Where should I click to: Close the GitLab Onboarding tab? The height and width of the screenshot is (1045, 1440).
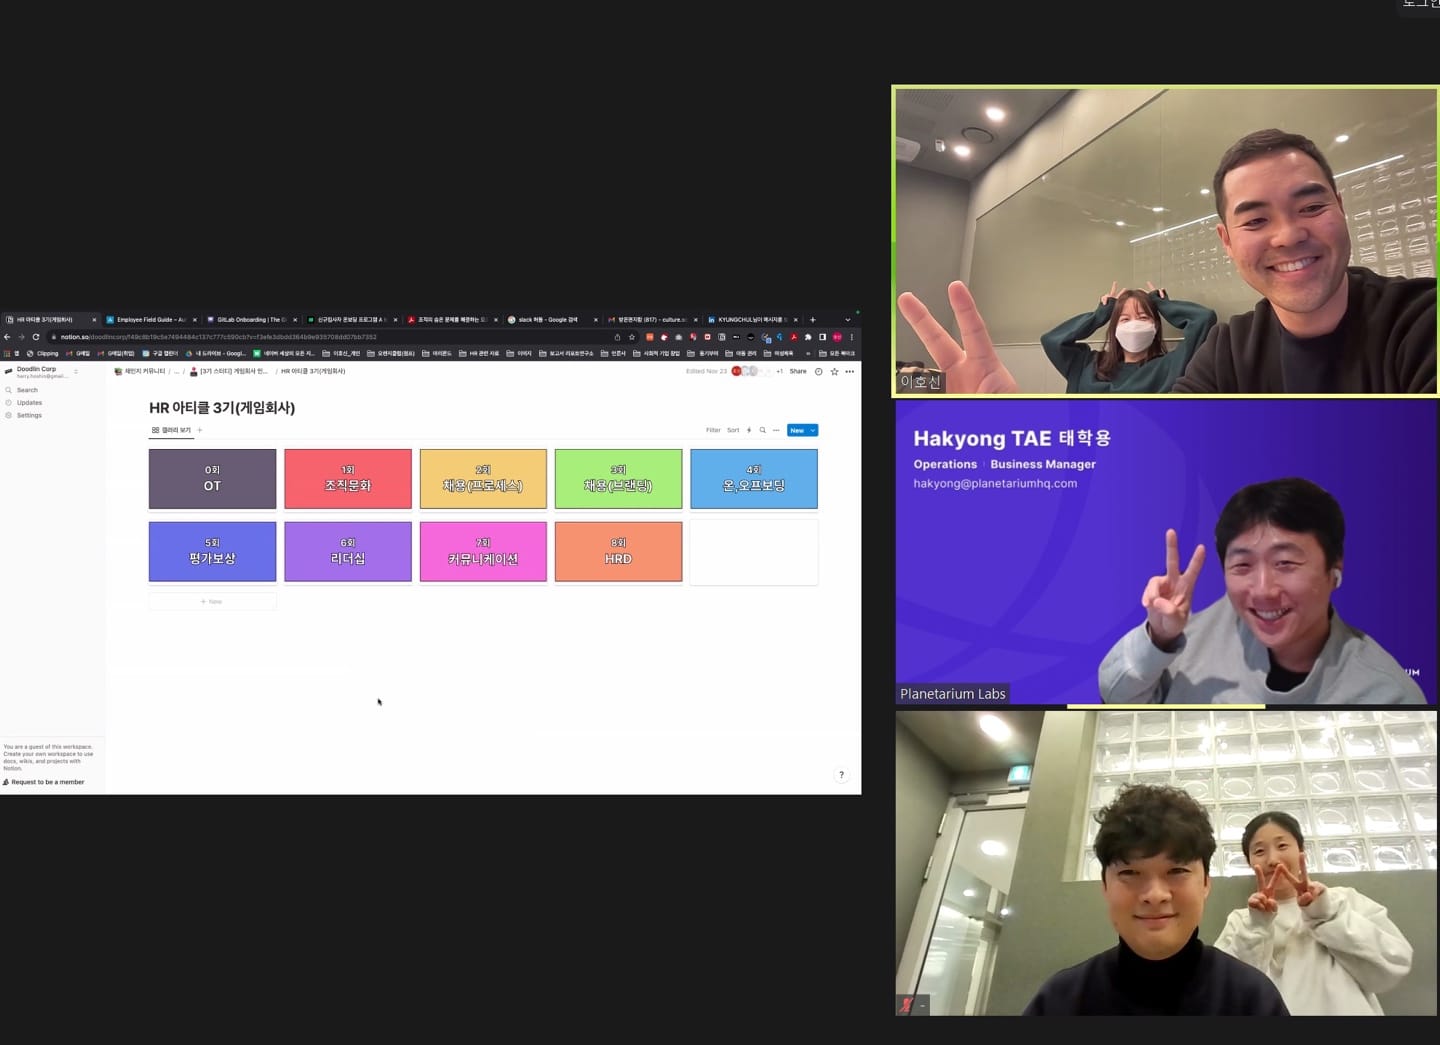coord(295,320)
